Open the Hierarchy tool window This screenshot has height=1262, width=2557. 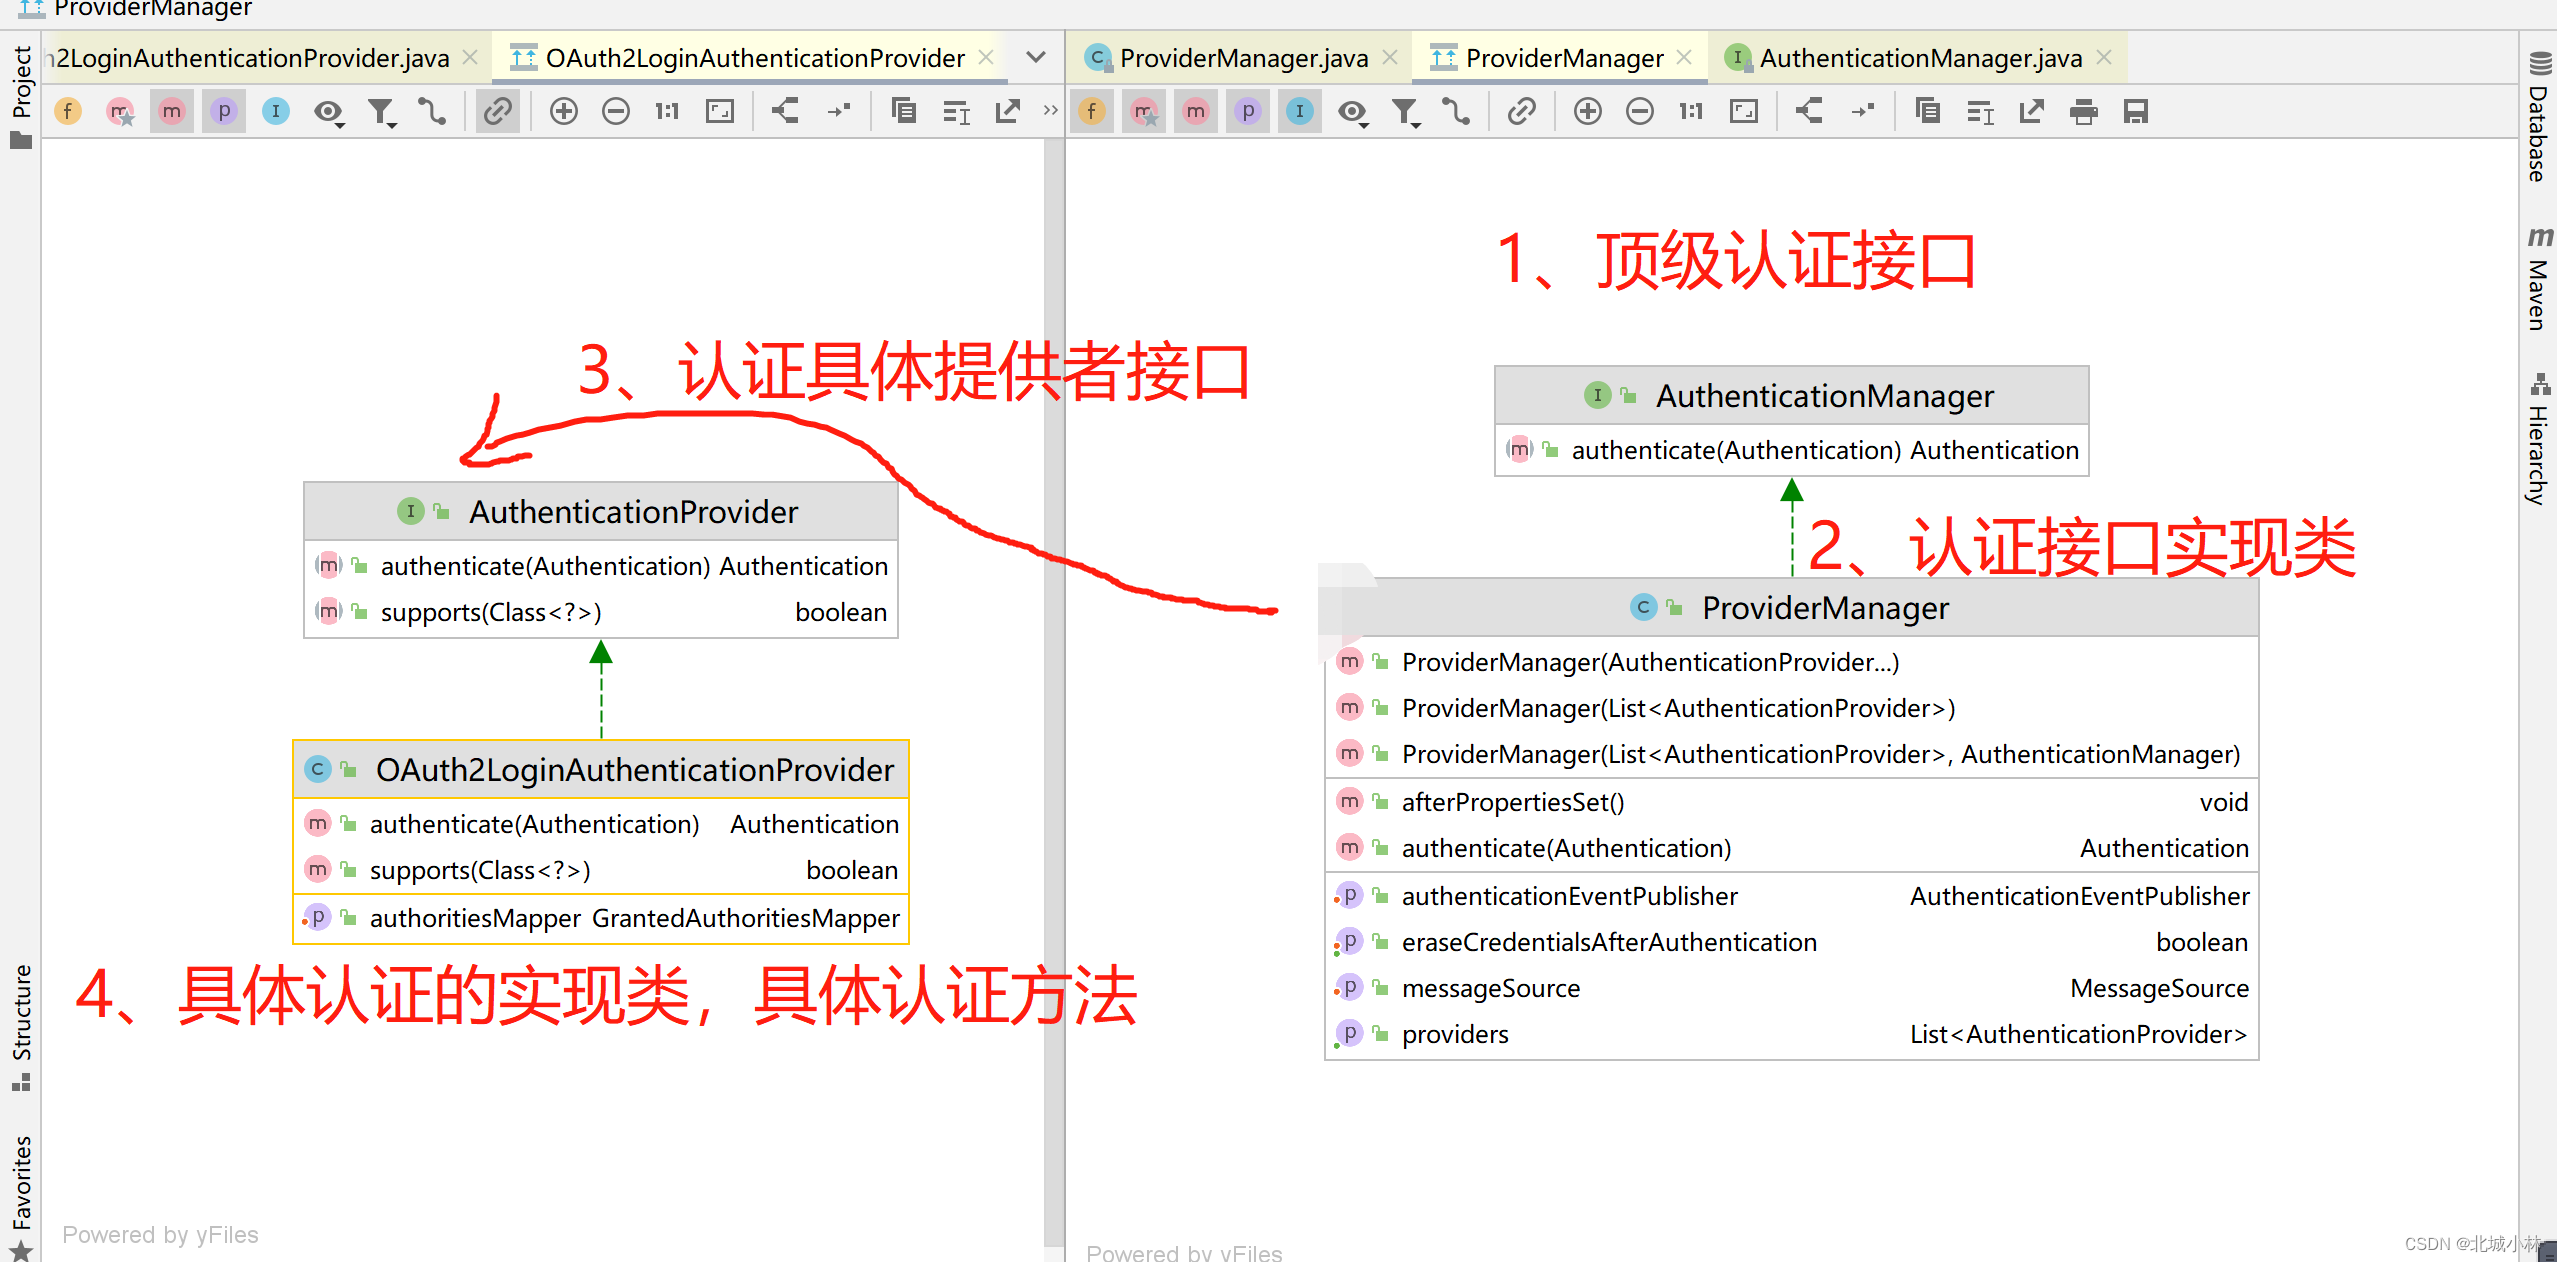[x=2538, y=438]
